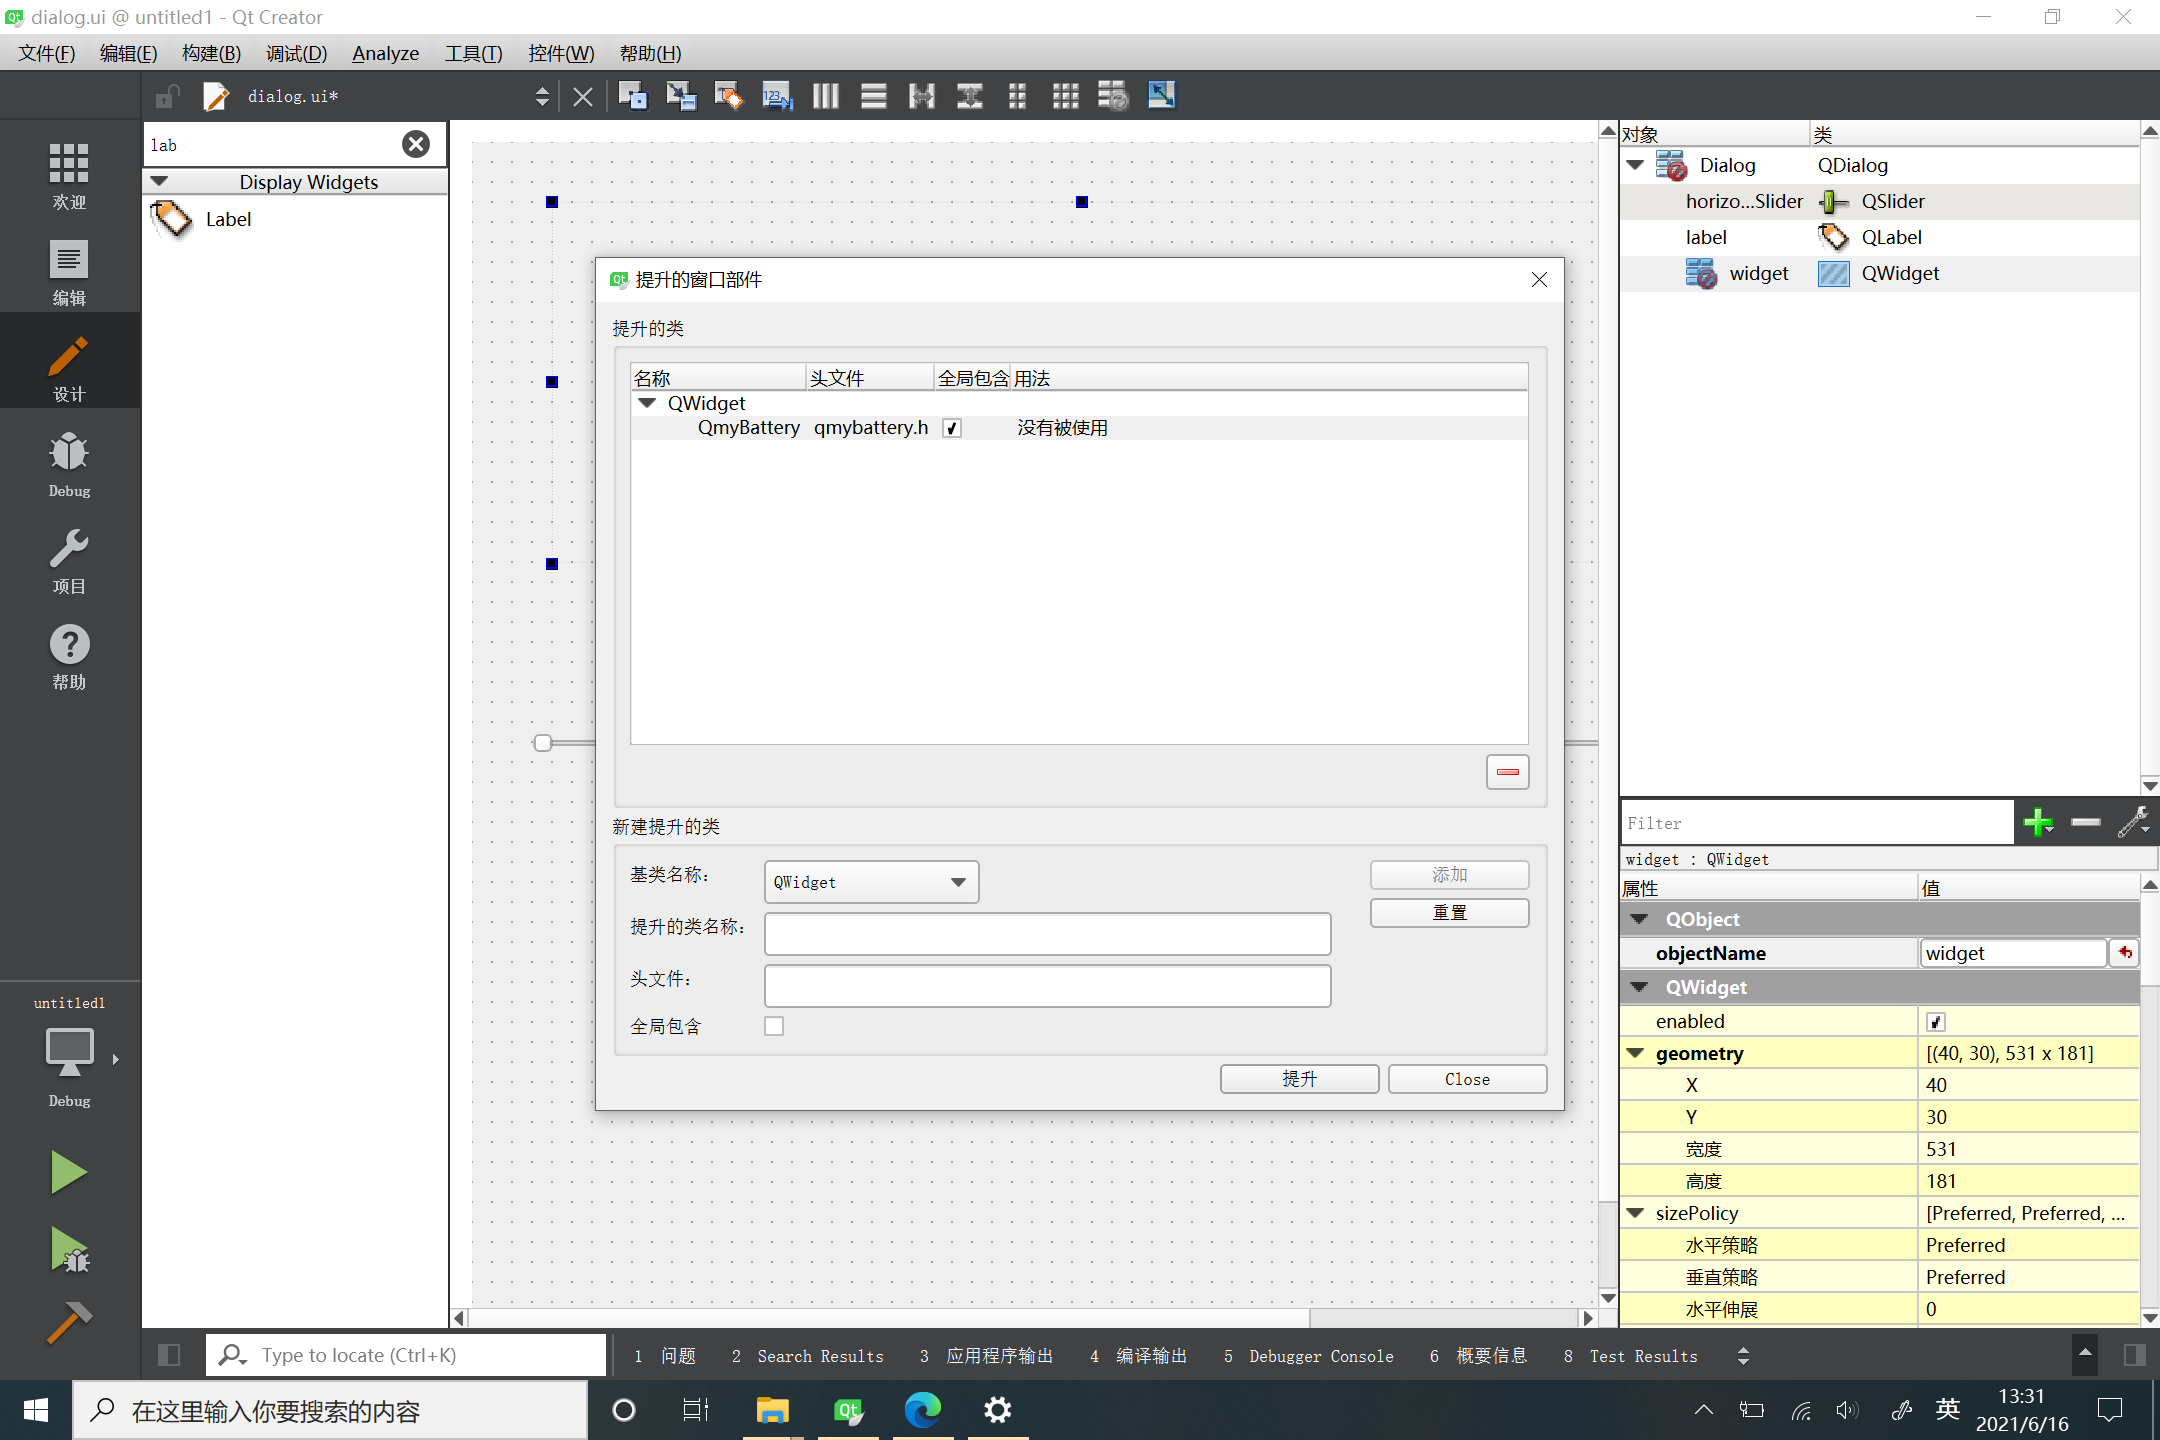Image resolution: width=2160 pixels, height=1440 pixels.
Task: Open the Debug mode in sidebar
Action: click(x=69, y=463)
